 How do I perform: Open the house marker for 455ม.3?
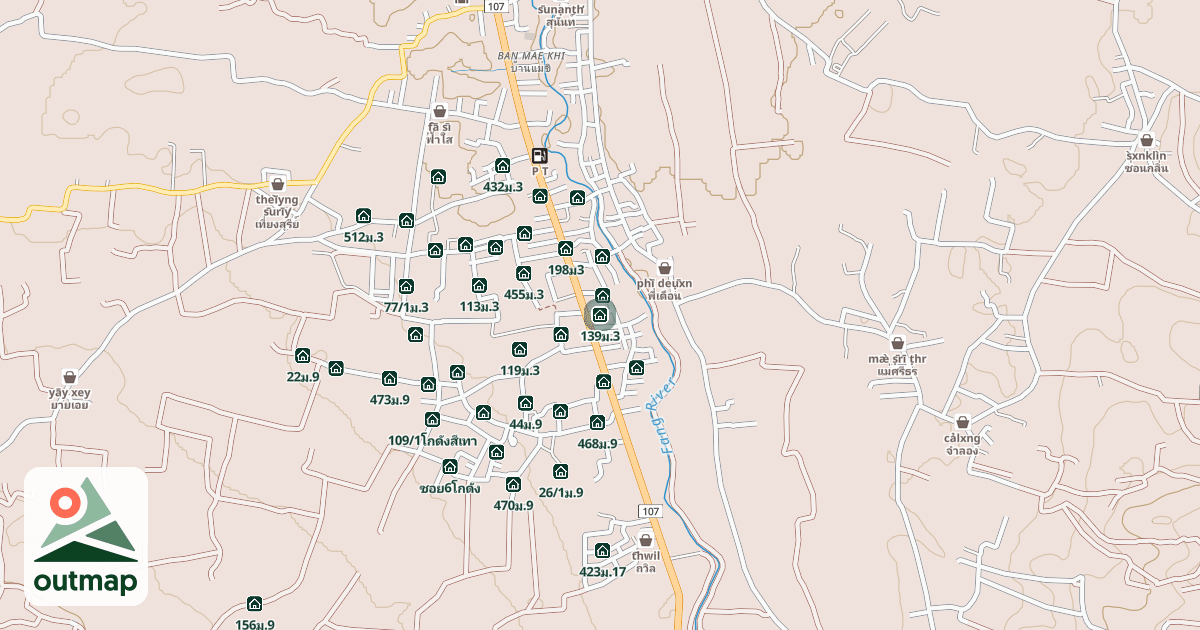click(523, 273)
